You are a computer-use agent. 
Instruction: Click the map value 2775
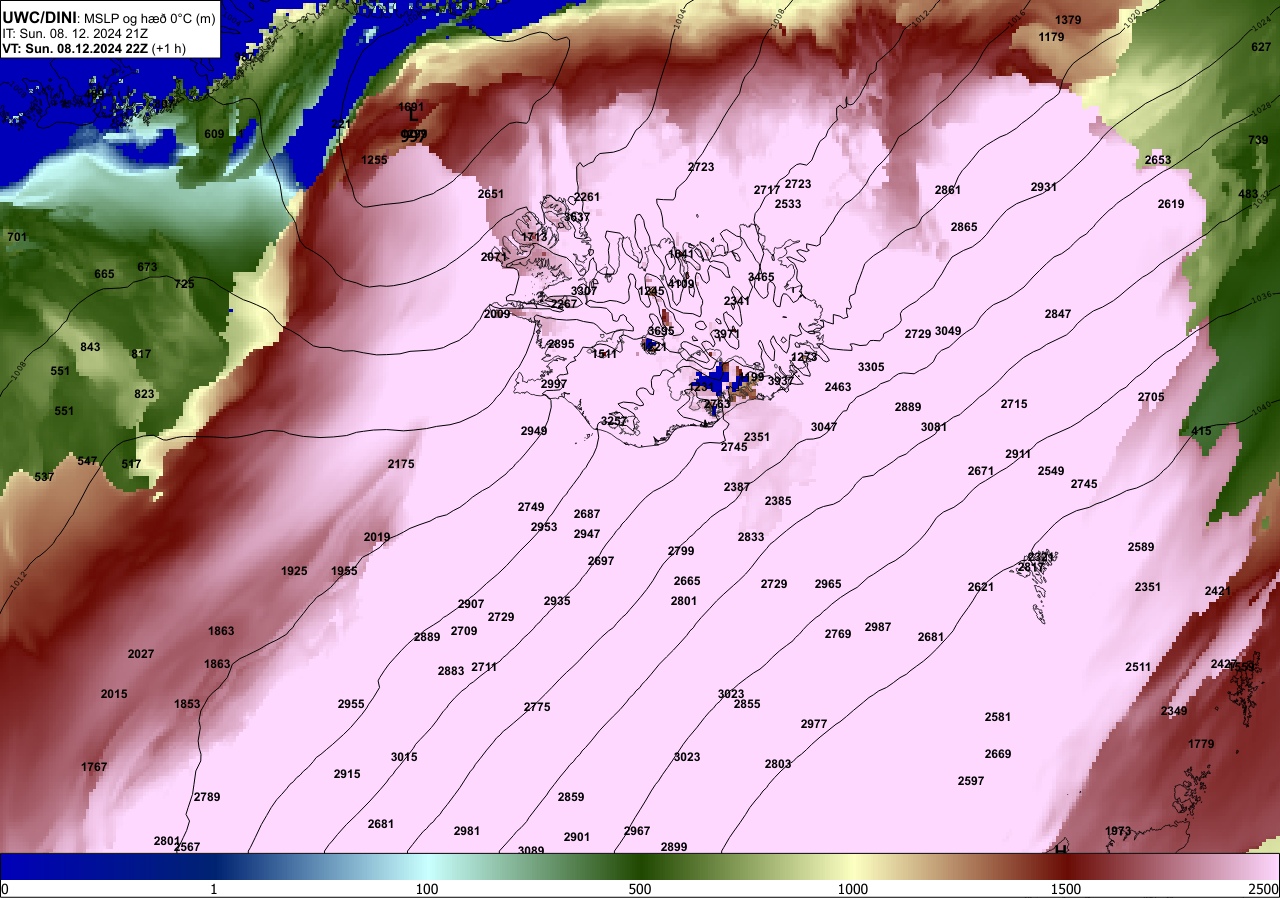(537, 707)
